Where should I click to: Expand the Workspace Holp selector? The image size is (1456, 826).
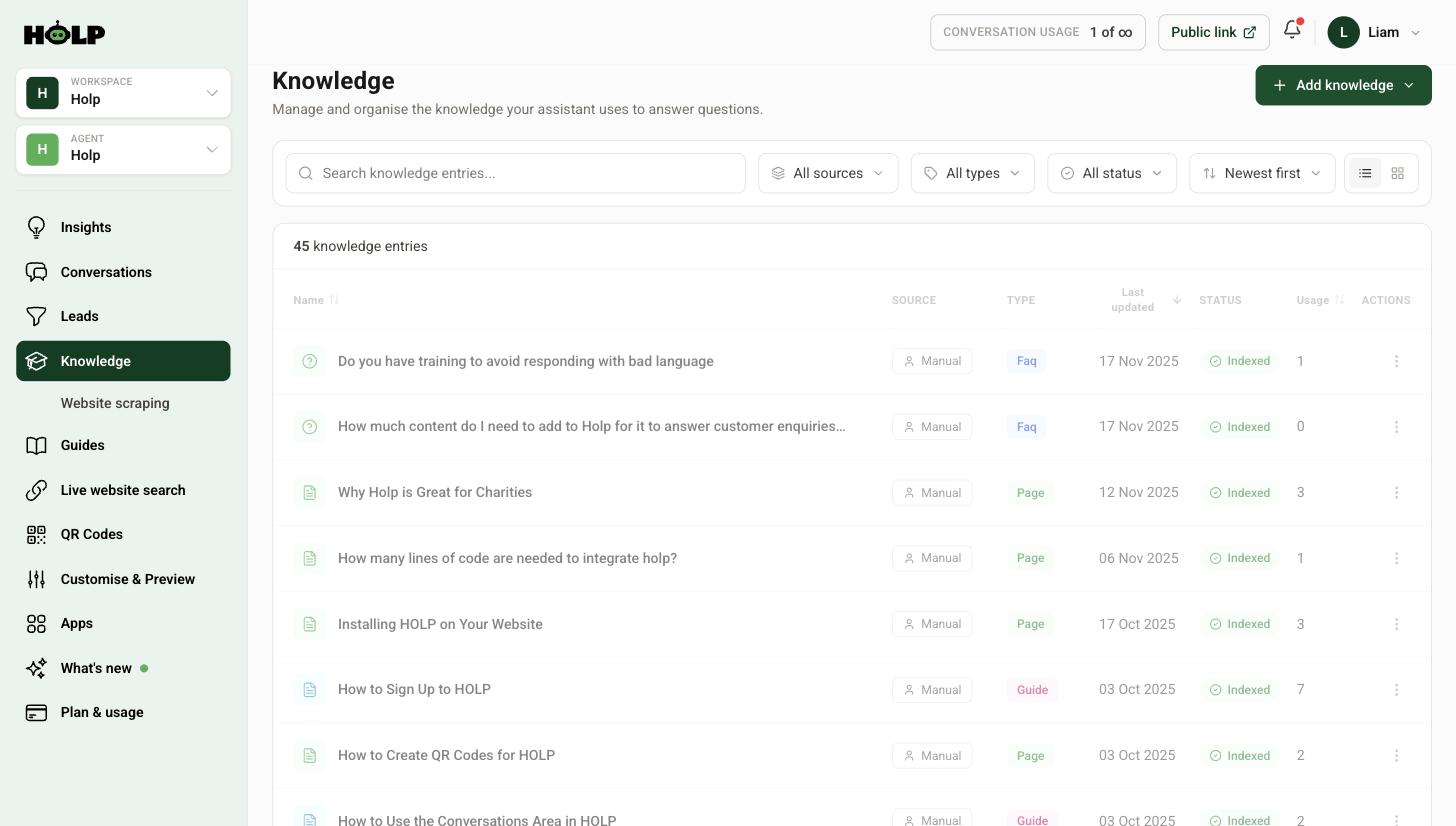[x=123, y=92]
